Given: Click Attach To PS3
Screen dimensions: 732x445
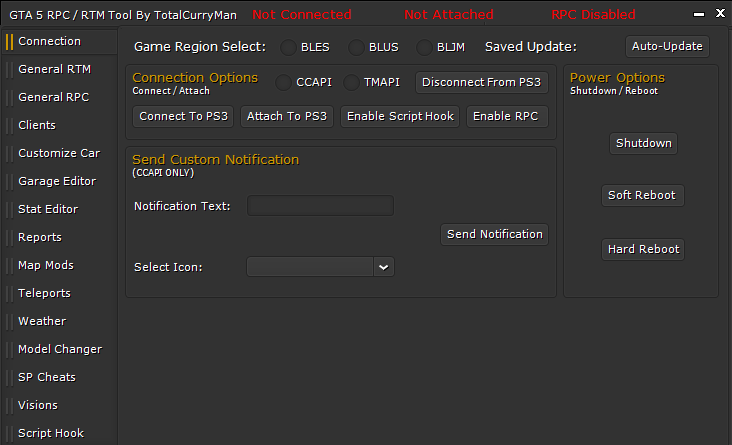Looking at the screenshot, I should [287, 116].
